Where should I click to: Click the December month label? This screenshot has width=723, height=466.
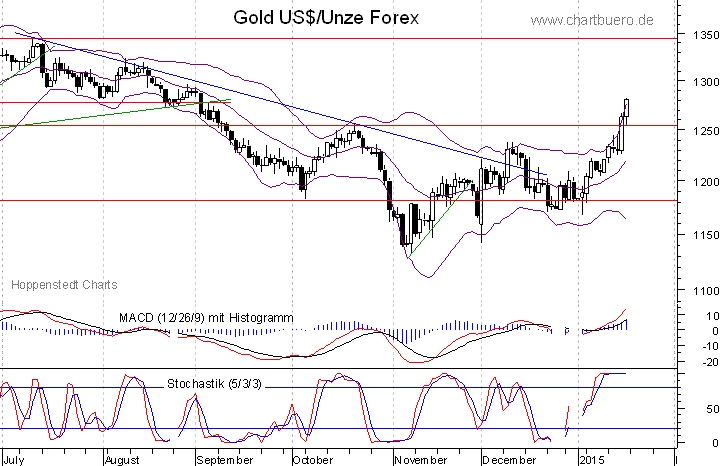coord(509,460)
